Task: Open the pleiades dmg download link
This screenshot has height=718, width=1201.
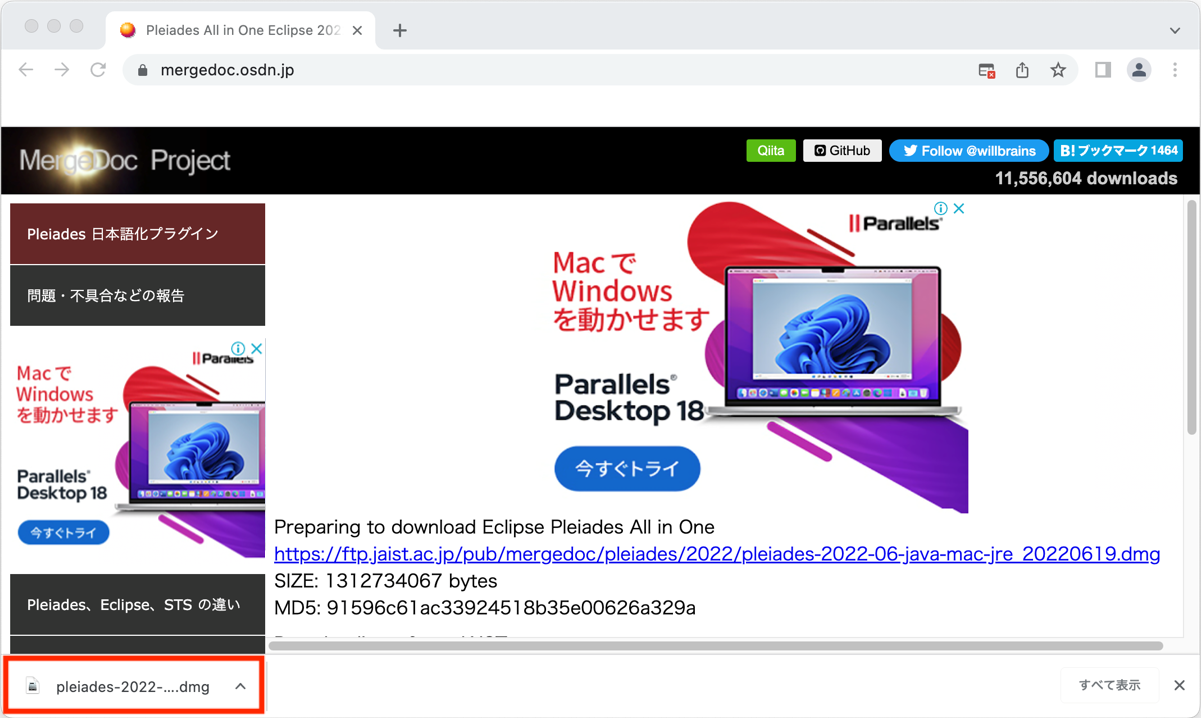Action: point(716,554)
